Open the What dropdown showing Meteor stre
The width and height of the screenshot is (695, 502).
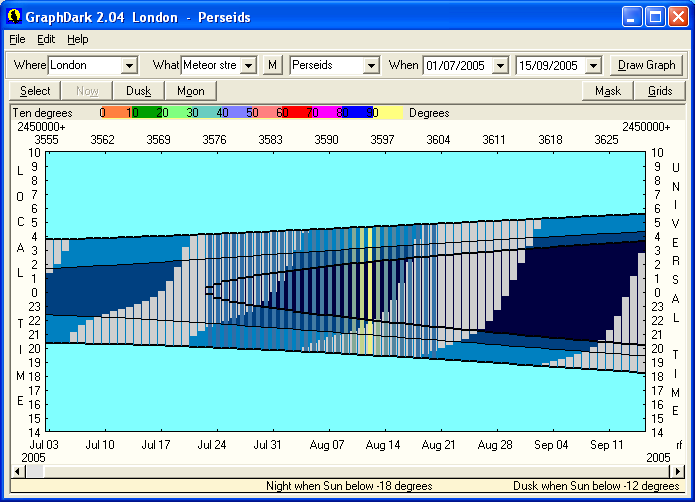tap(247, 65)
